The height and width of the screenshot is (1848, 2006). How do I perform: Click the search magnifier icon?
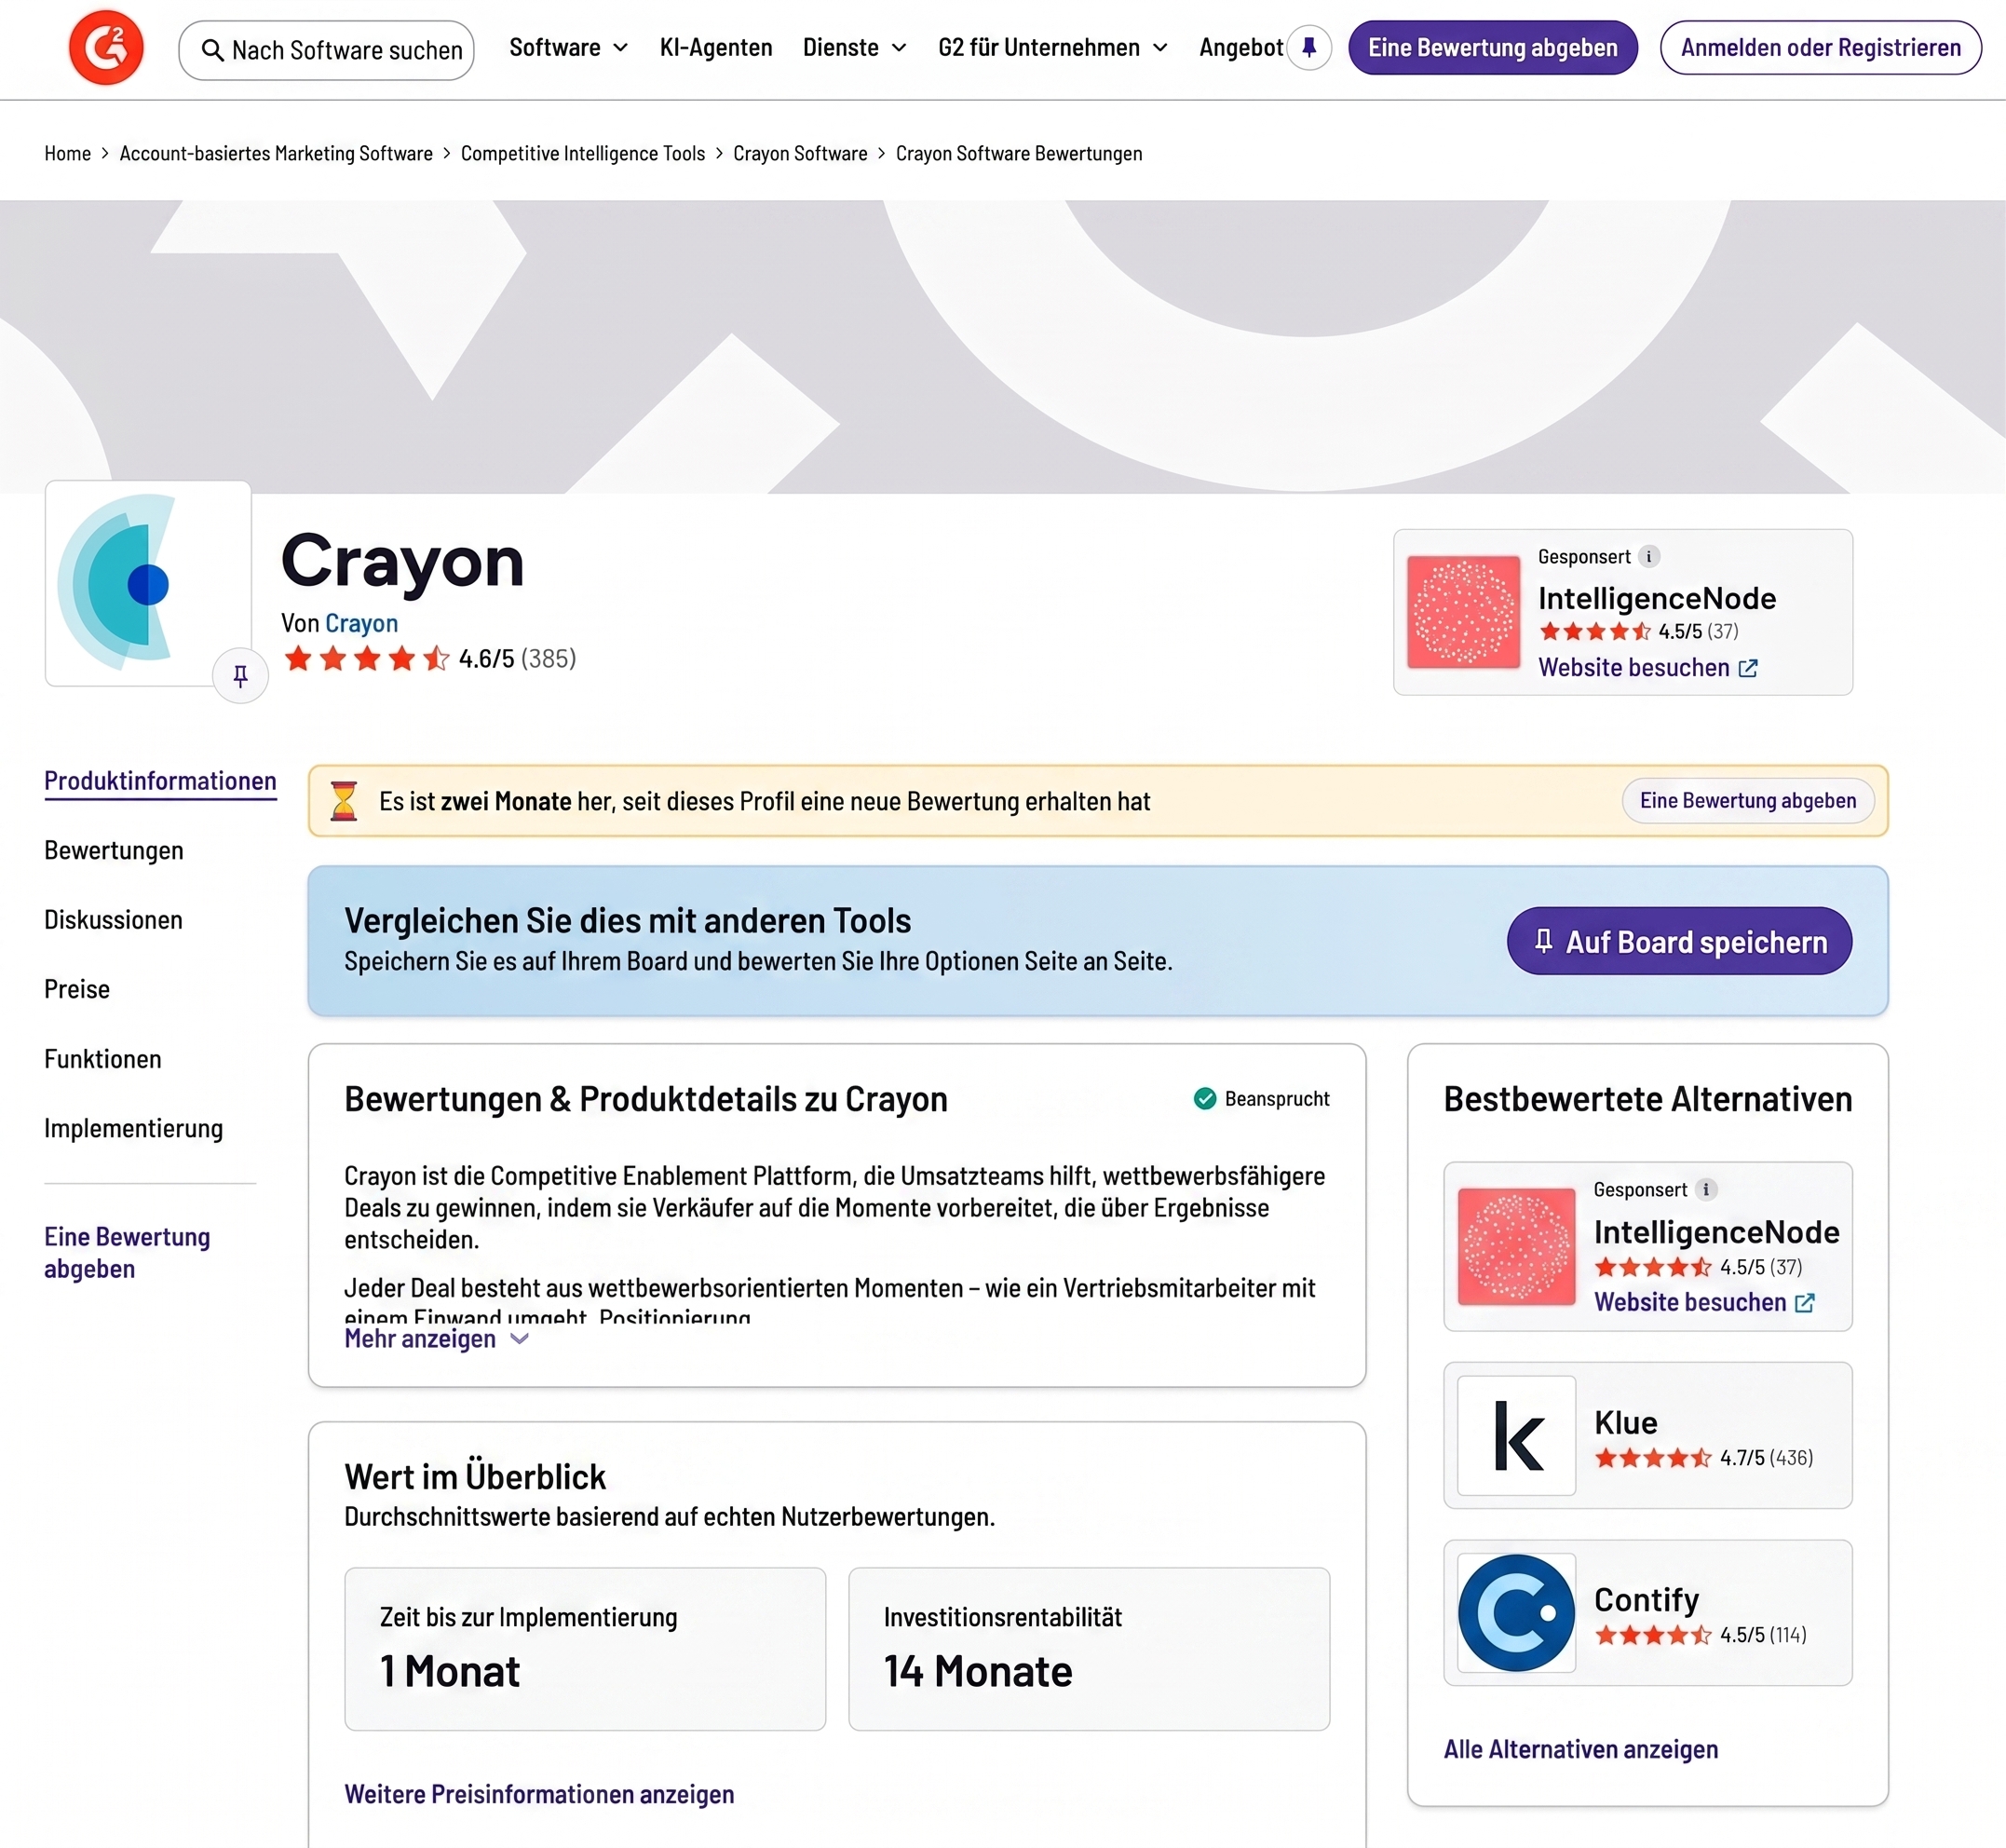coord(212,50)
